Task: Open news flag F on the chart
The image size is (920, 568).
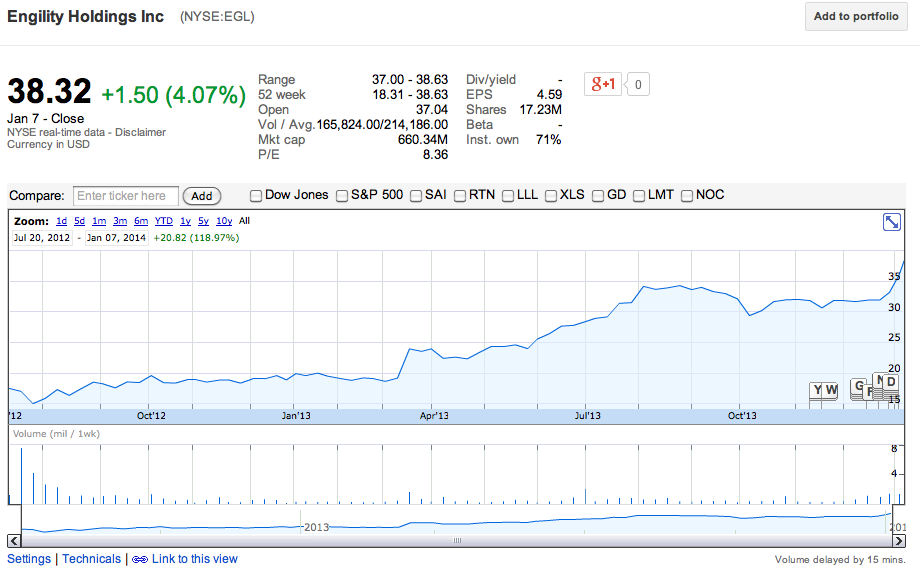Action: [870, 391]
